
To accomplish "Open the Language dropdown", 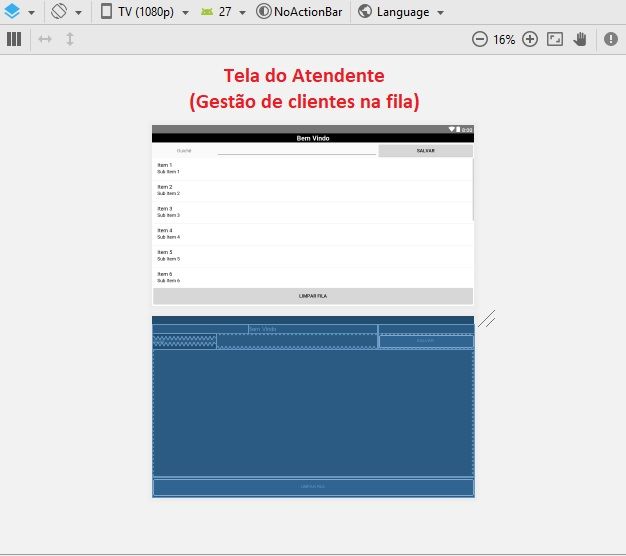I will [x=401, y=12].
